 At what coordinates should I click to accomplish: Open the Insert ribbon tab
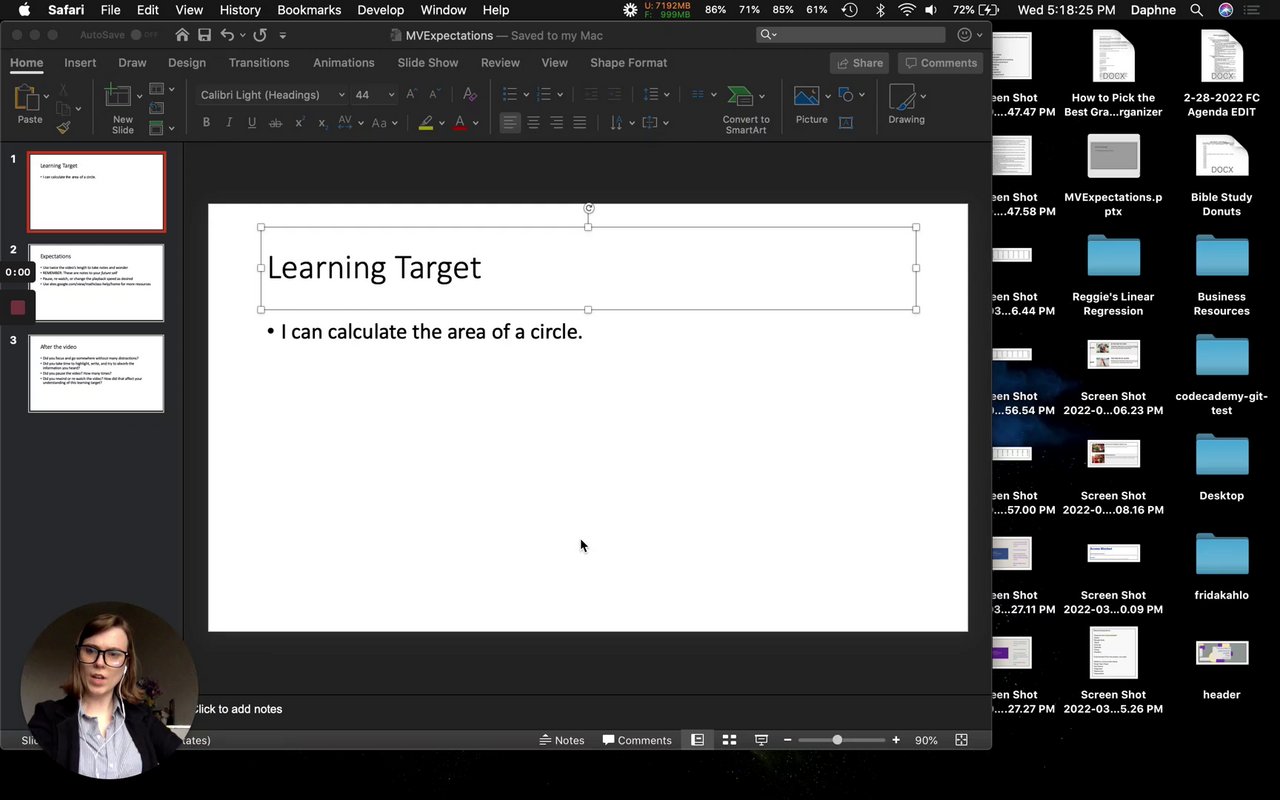coord(80,62)
